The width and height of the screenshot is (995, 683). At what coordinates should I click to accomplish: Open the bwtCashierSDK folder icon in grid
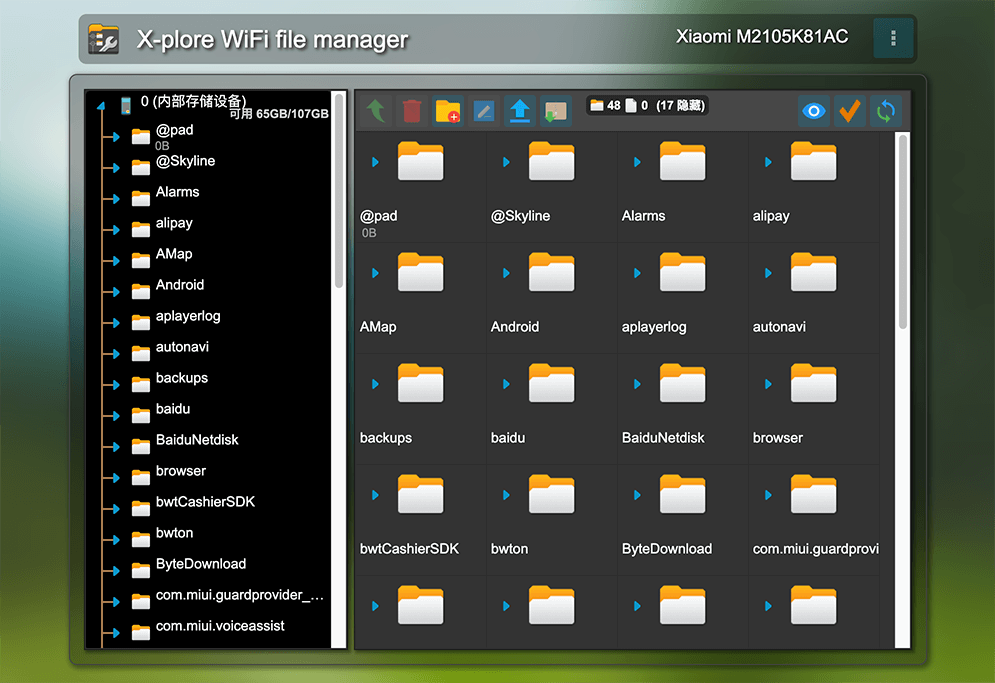[x=420, y=494]
